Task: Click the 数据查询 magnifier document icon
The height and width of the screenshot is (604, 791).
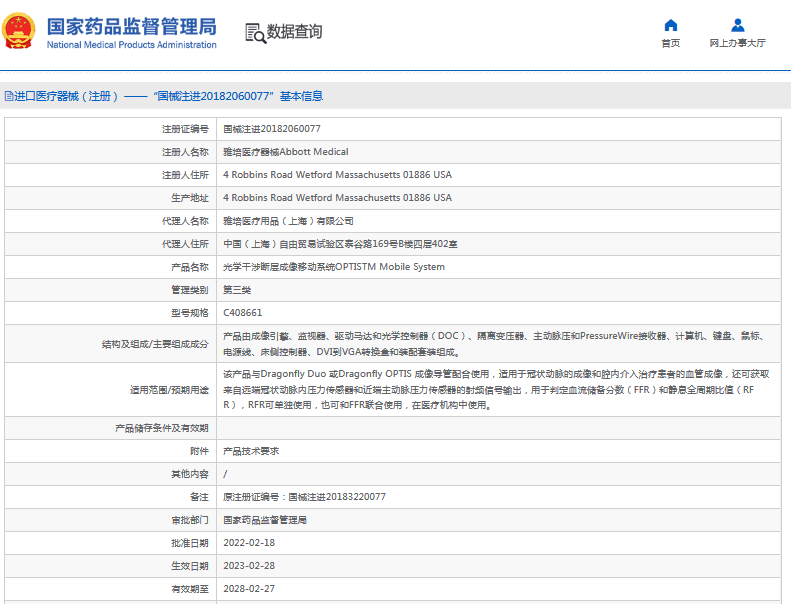Action: click(255, 33)
